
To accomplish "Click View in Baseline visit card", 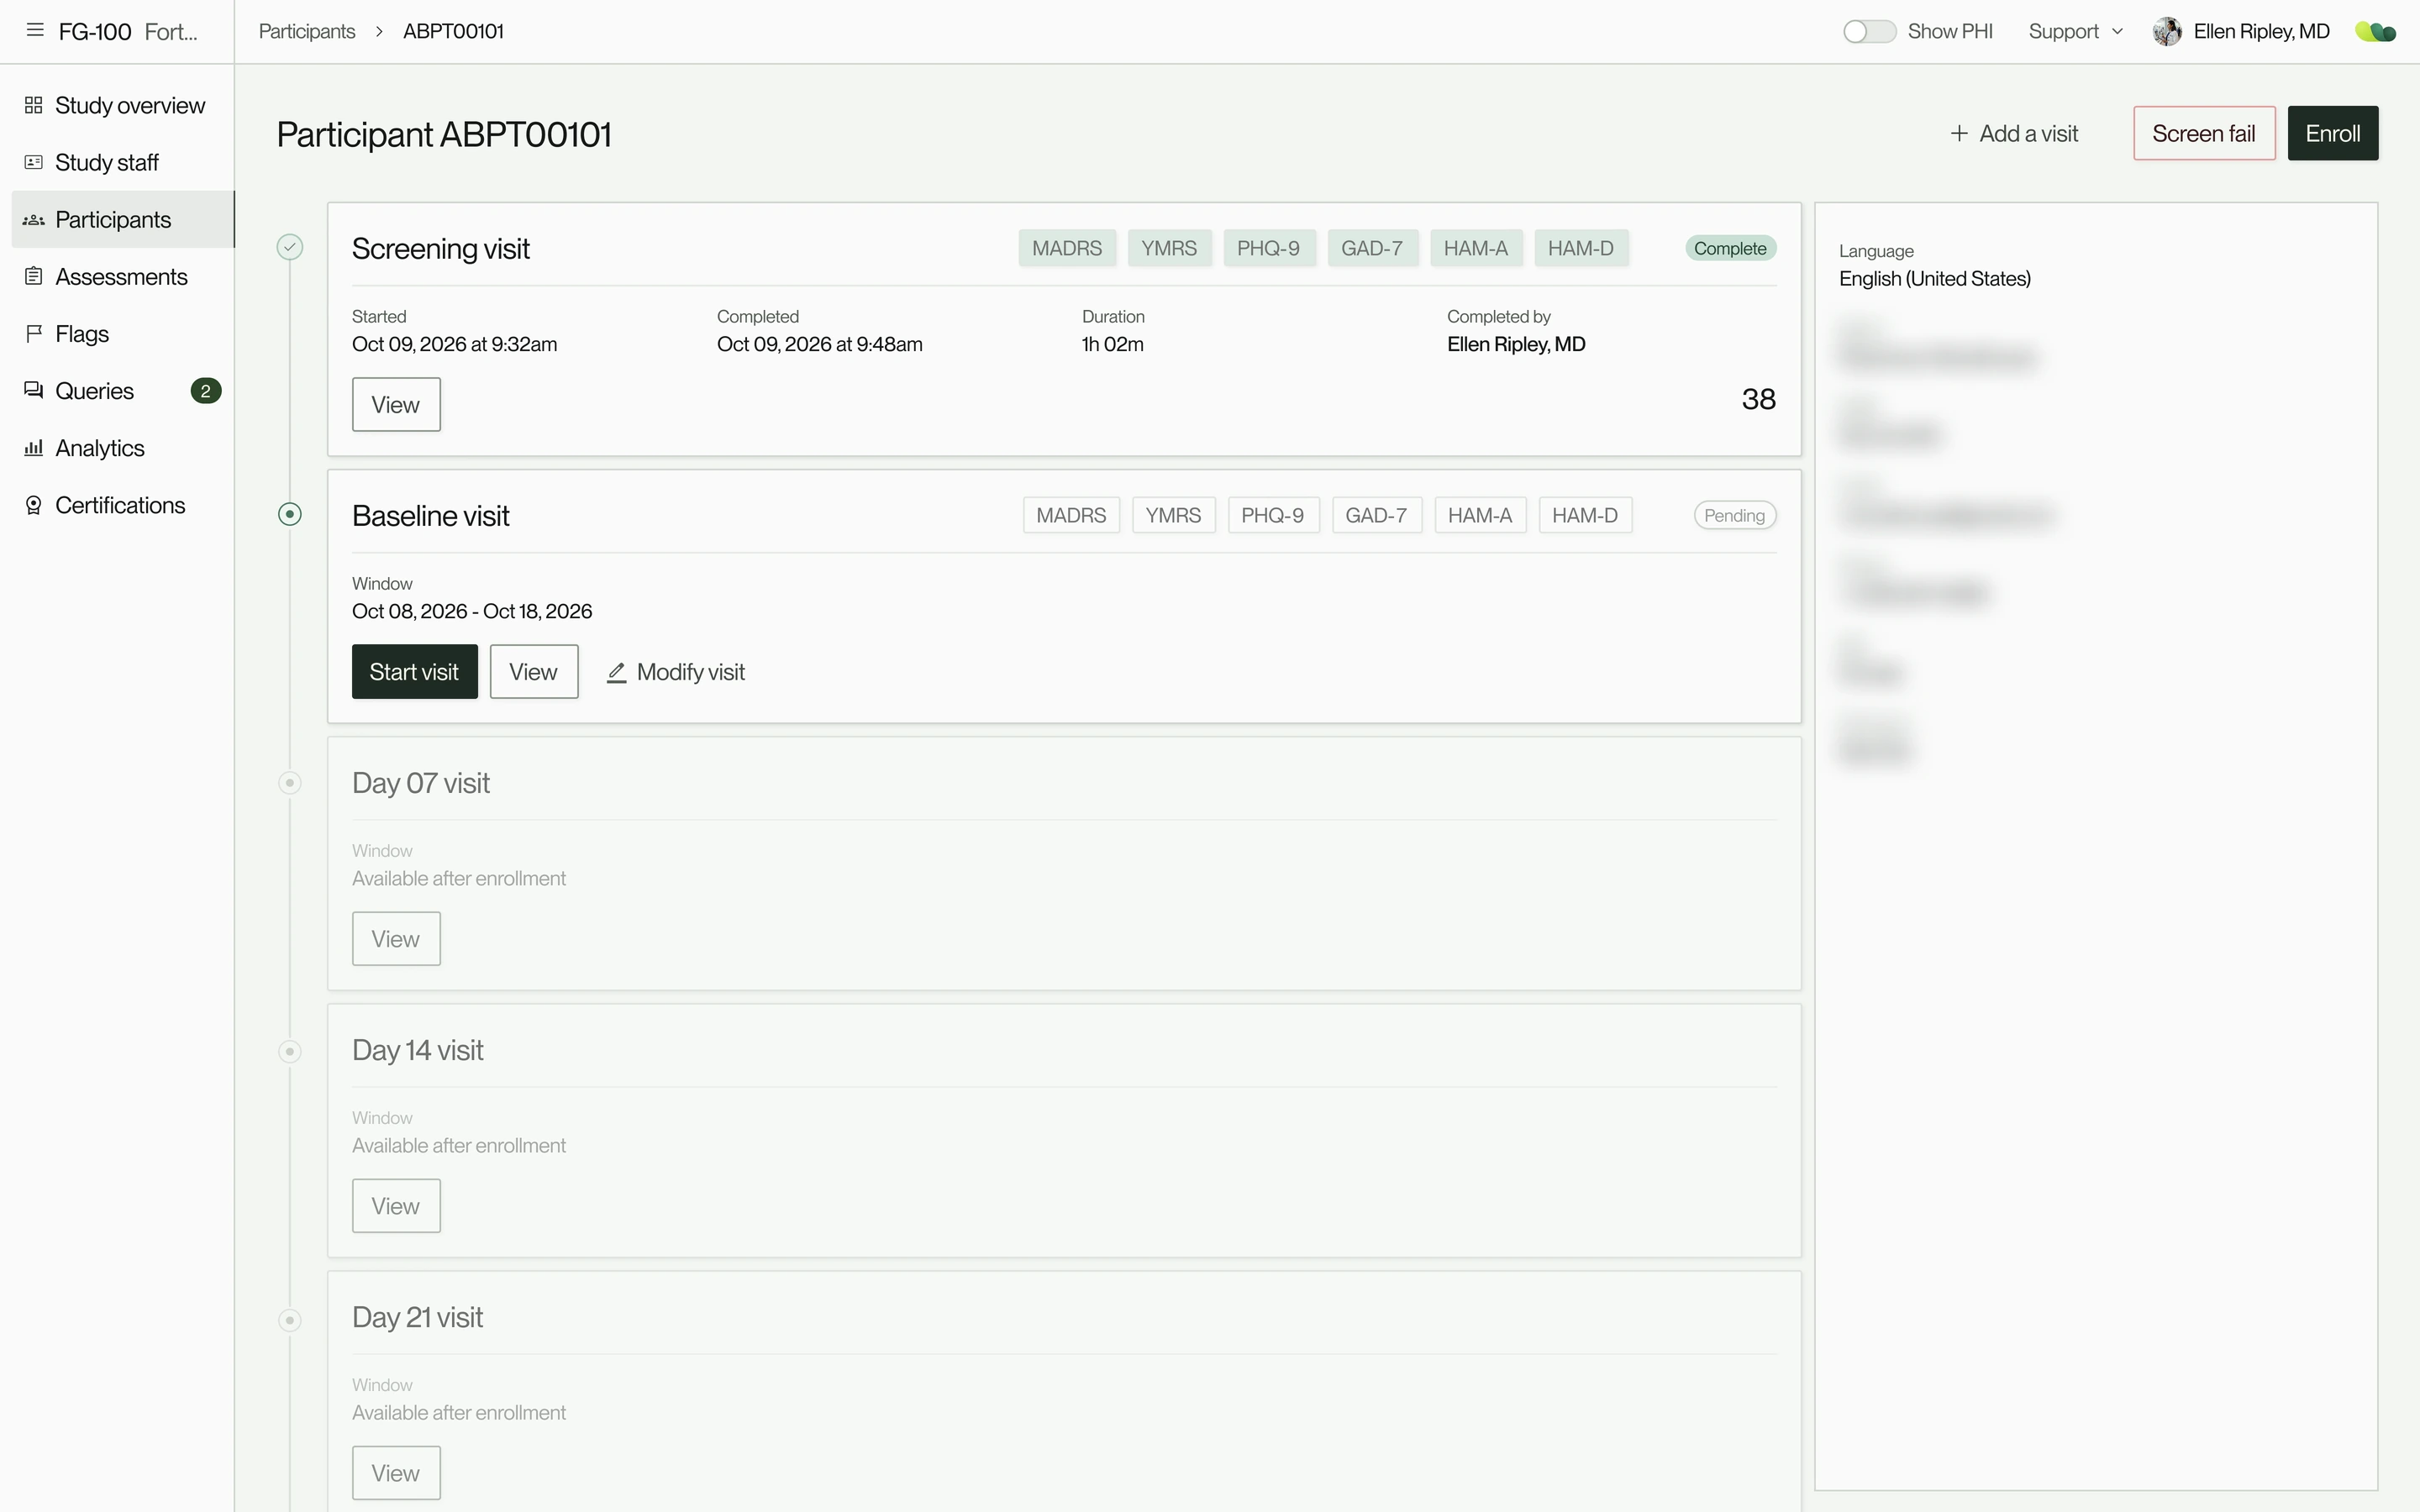I will pyautogui.click(x=534, y=671).
